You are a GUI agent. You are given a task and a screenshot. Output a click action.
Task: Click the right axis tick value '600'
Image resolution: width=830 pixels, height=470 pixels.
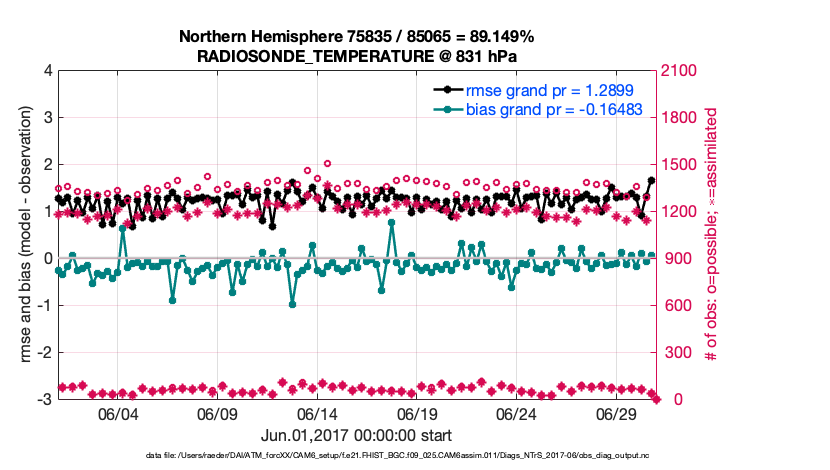[678, 305]
